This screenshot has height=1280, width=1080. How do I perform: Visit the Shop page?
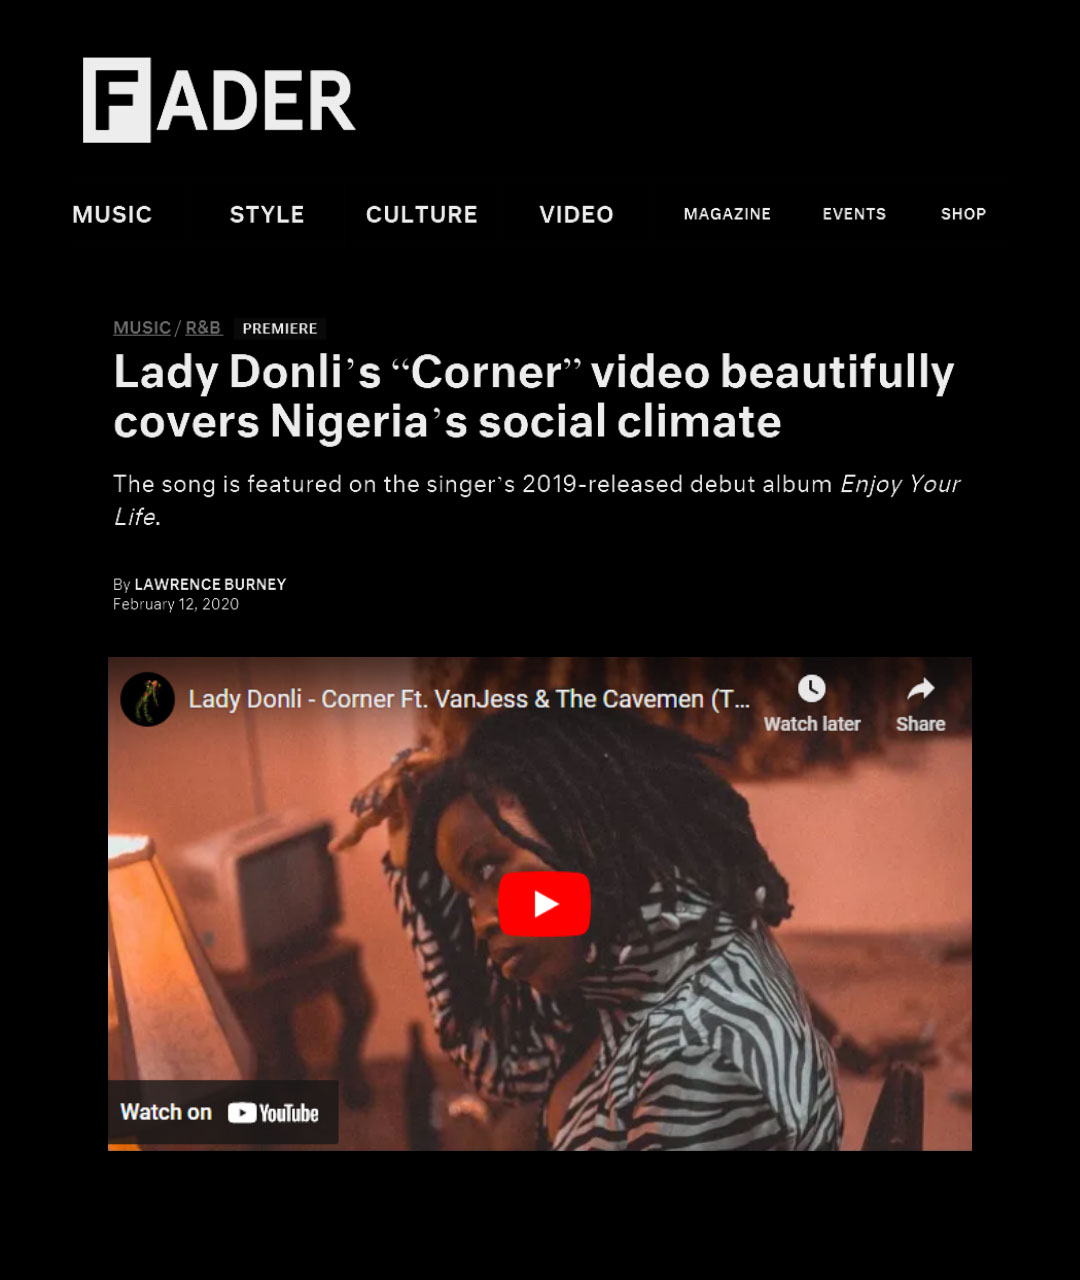[963, 214]
